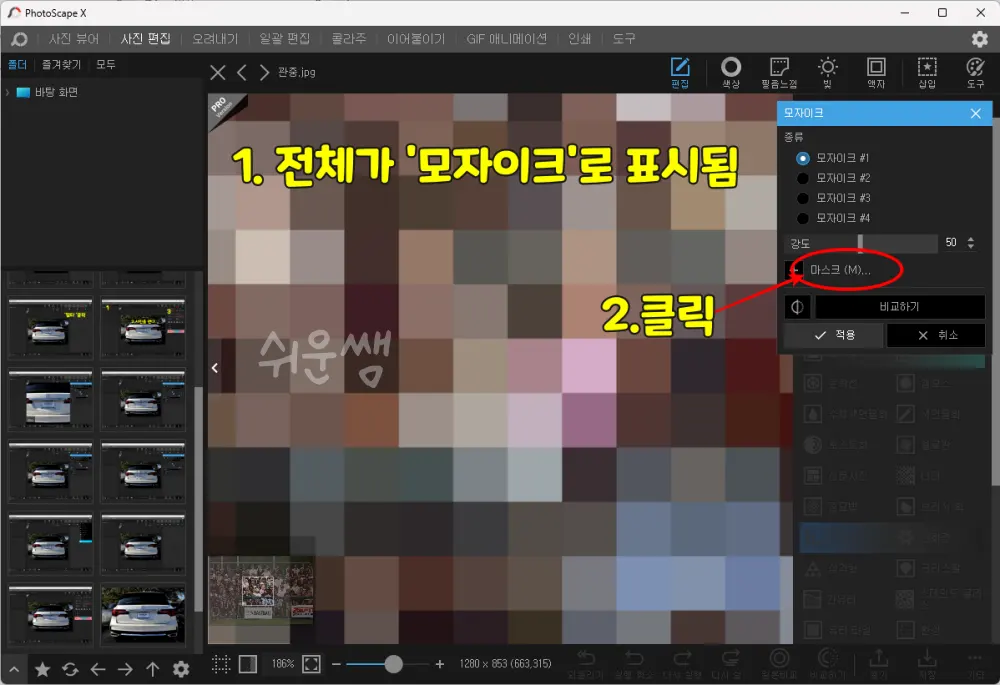The height and width of the screenshot is (685, 1000).
Task: Open the 186% zoom level selector
Action: click(x=284, y=662)
